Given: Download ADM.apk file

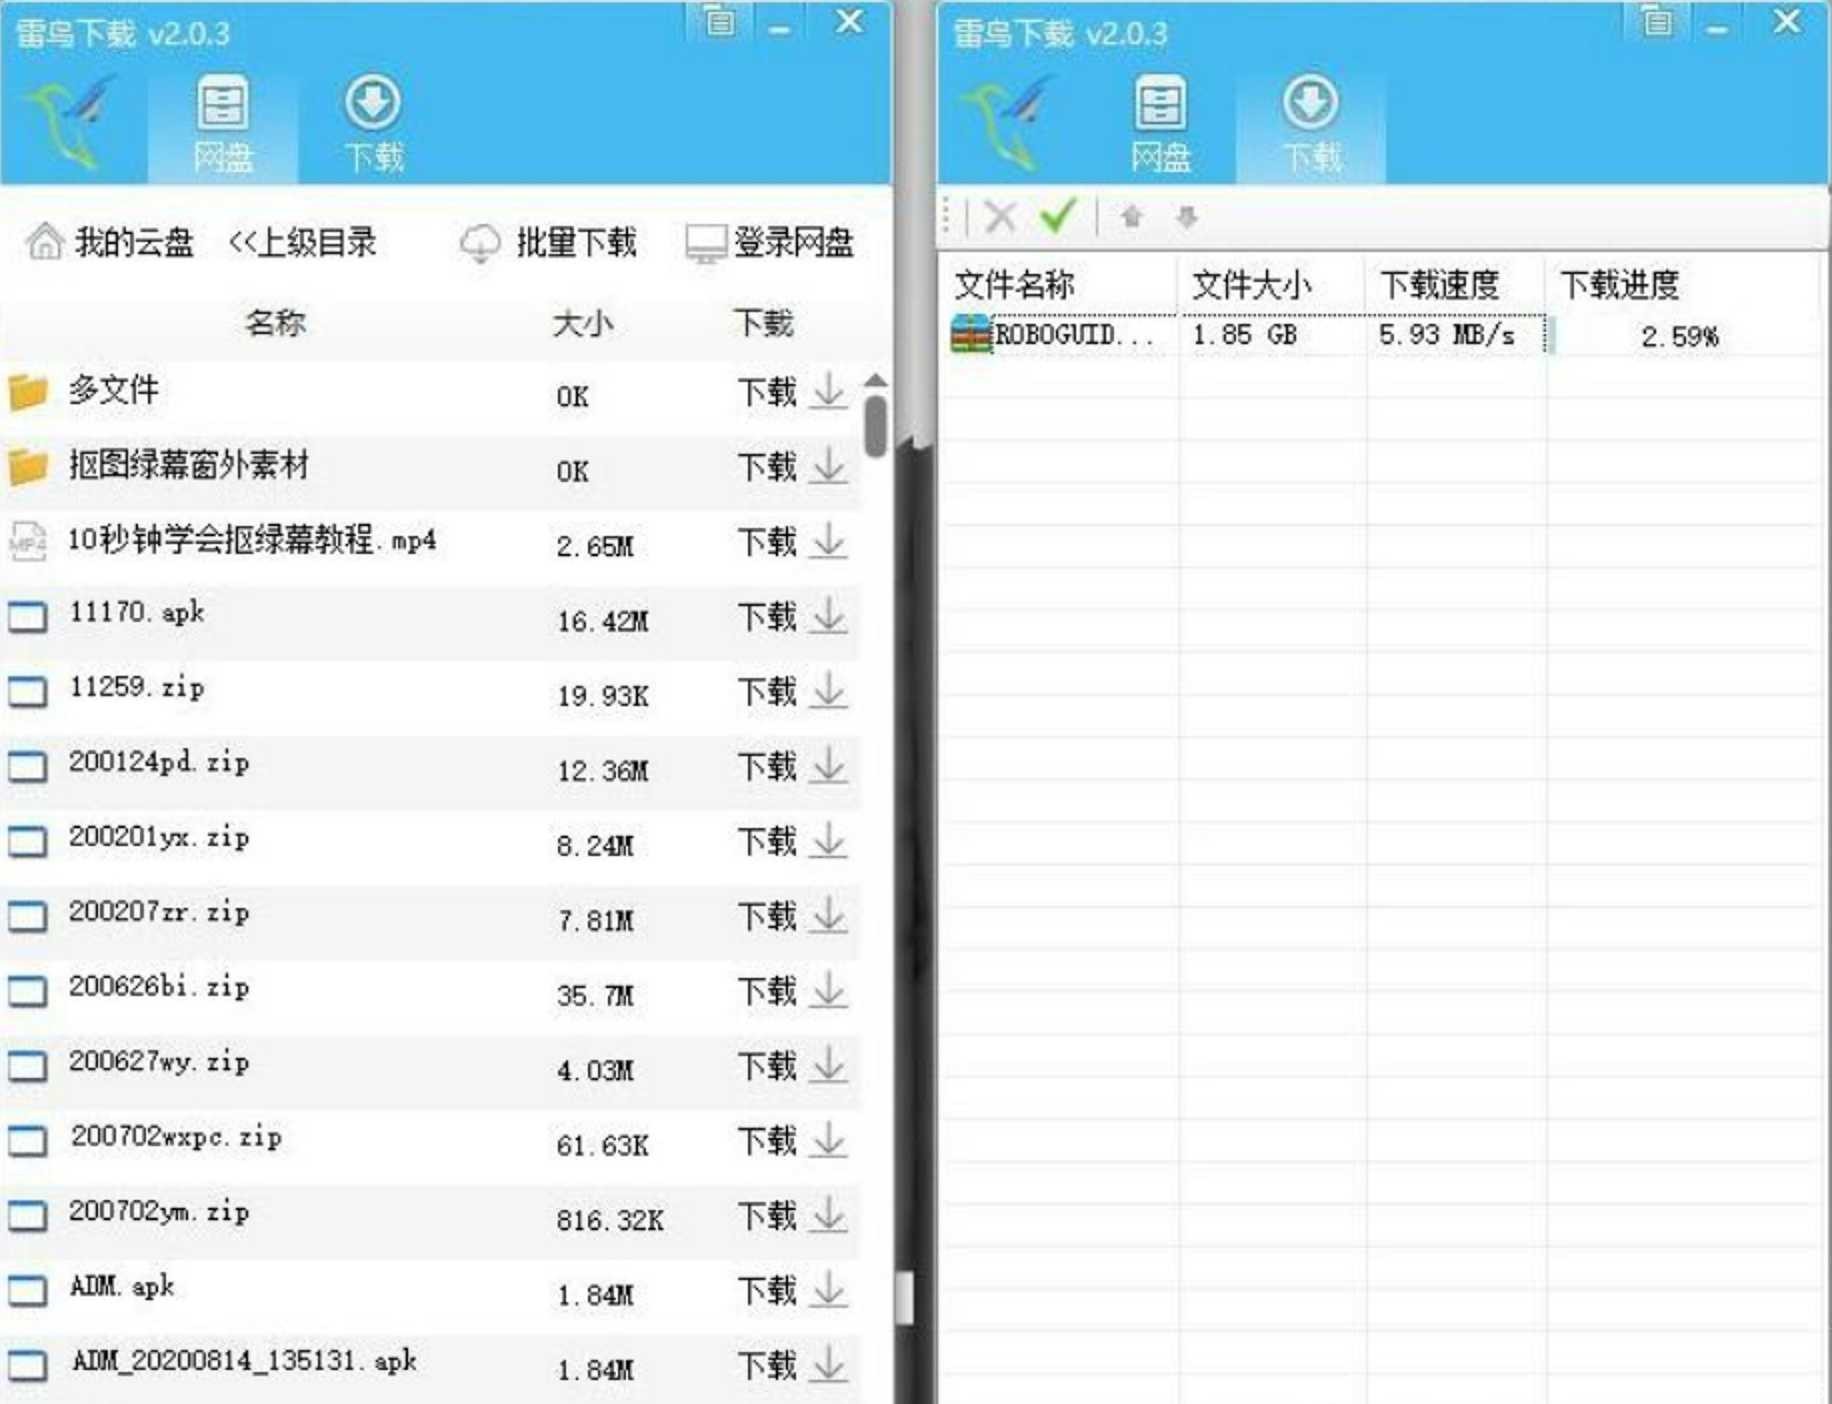Looking at the screenshot, I should tap(792, 1290).
